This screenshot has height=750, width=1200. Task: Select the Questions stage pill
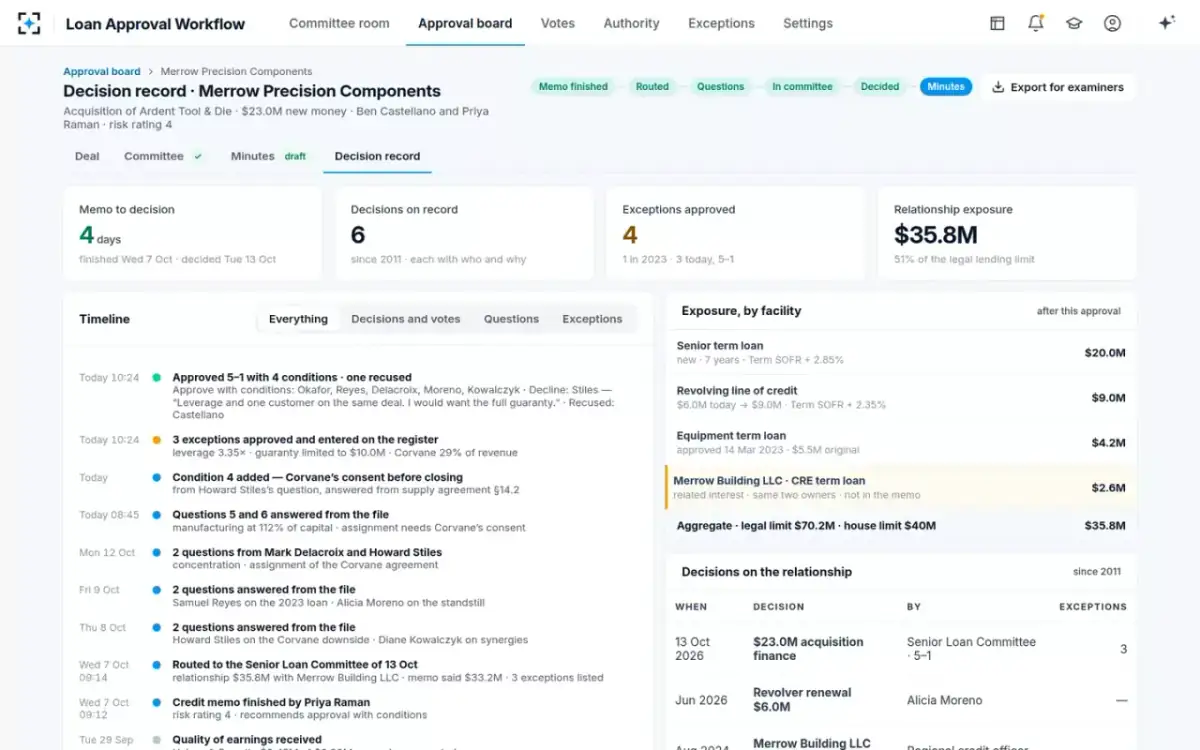coord(720,87)
